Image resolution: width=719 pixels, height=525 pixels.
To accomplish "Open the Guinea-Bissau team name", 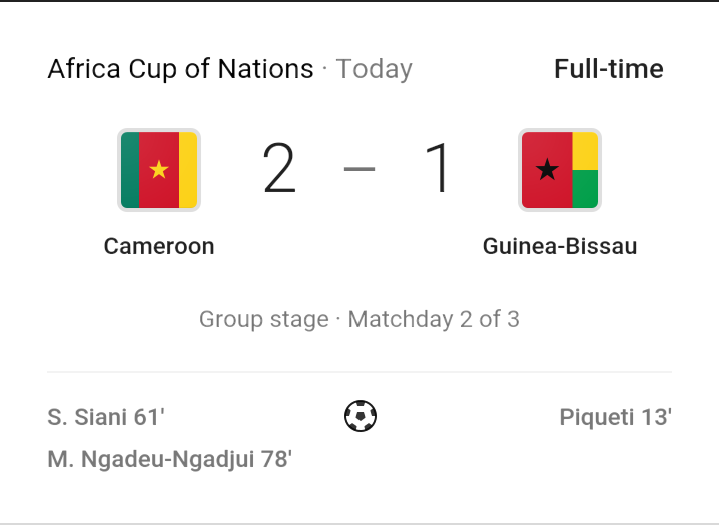I will pyautogui.click(x=560, y=246).
